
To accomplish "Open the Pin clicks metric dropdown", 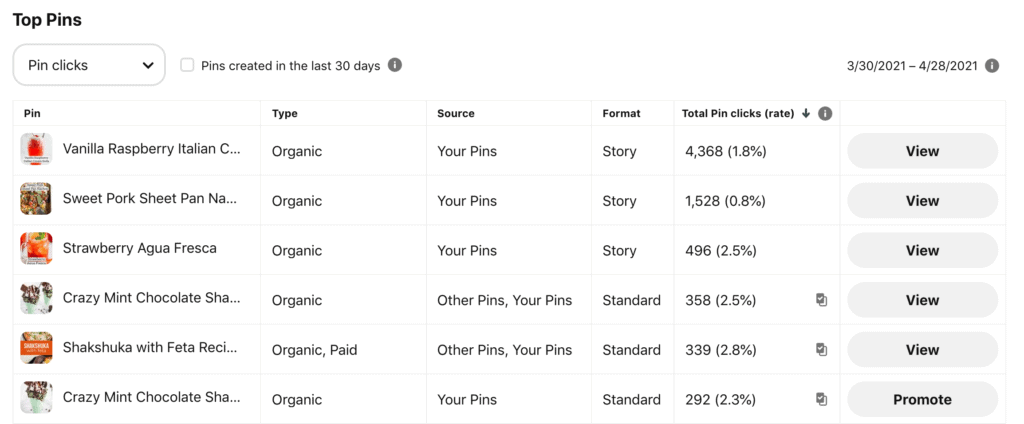I will pyautogui.click(x=89, y=65).
